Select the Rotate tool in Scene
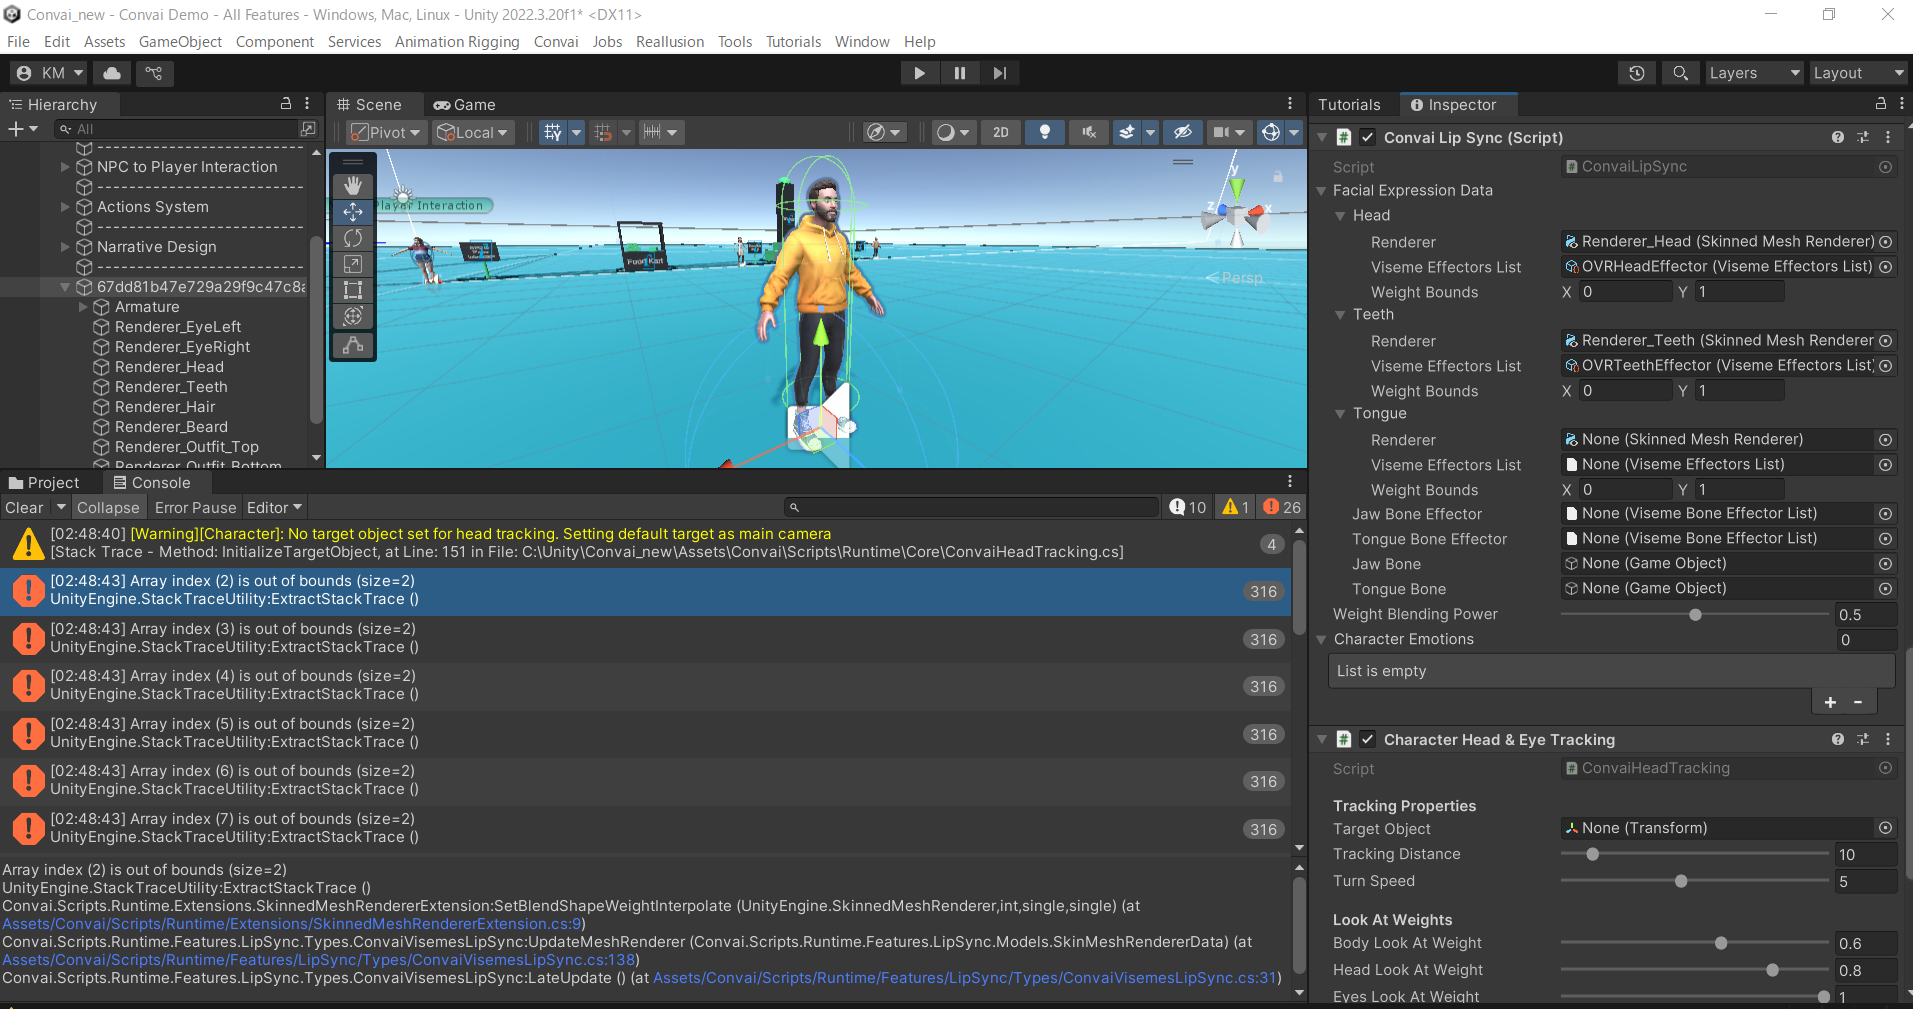The height and width of the screenshot is (1009, 1913). tap(353, 238)
